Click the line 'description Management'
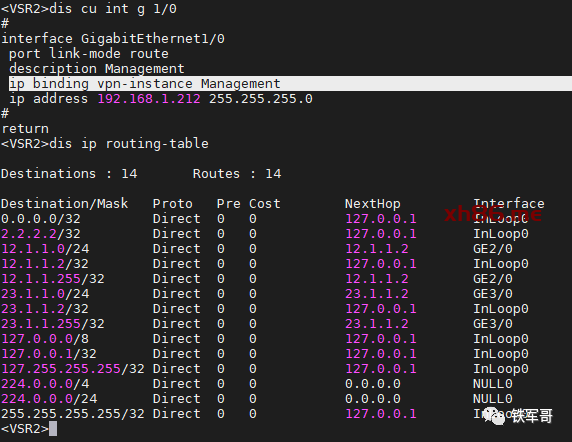572x442 pixels. click(97, 69)
